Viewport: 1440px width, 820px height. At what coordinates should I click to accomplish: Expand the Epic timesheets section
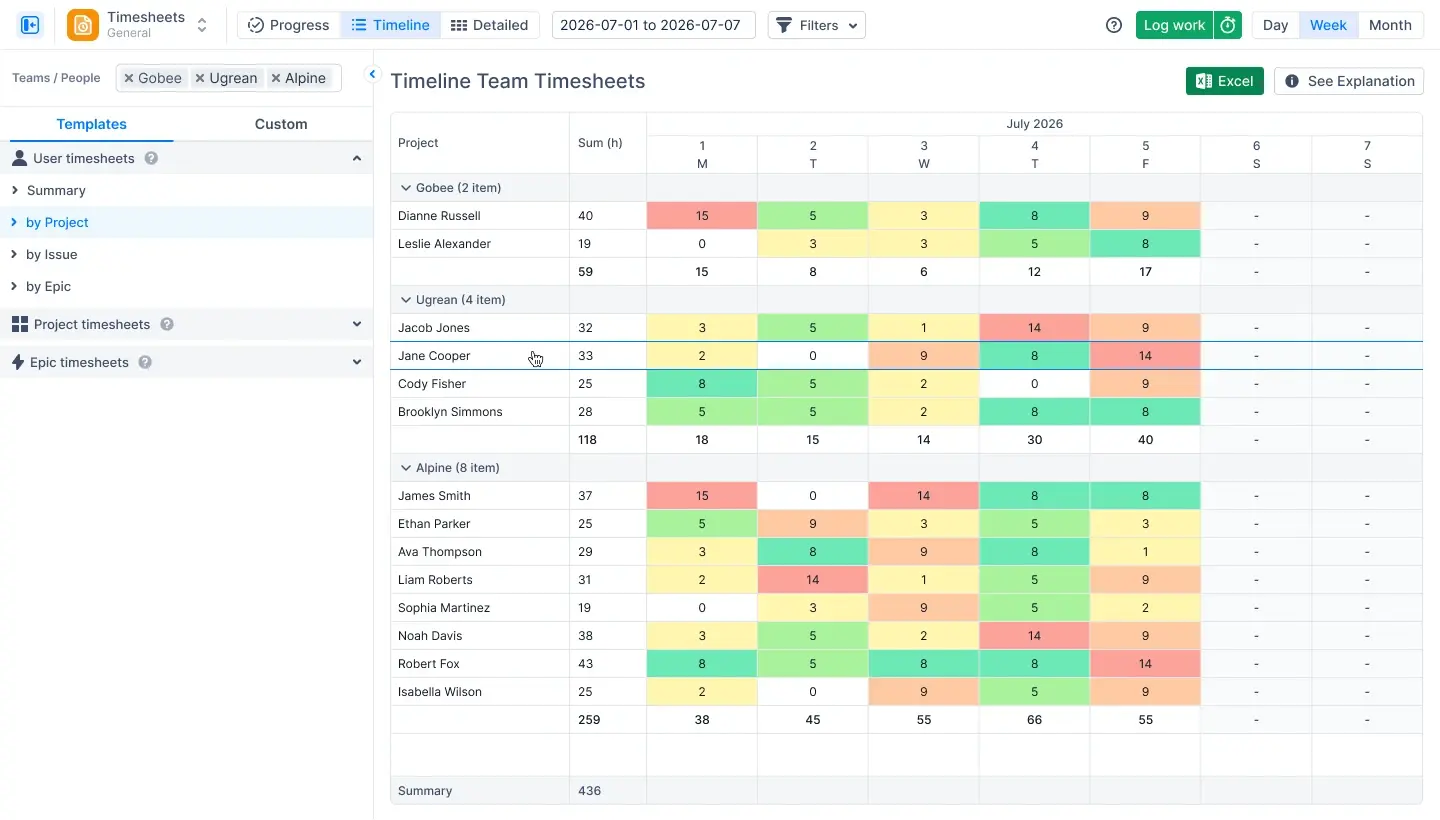click(x=356, y=362)
